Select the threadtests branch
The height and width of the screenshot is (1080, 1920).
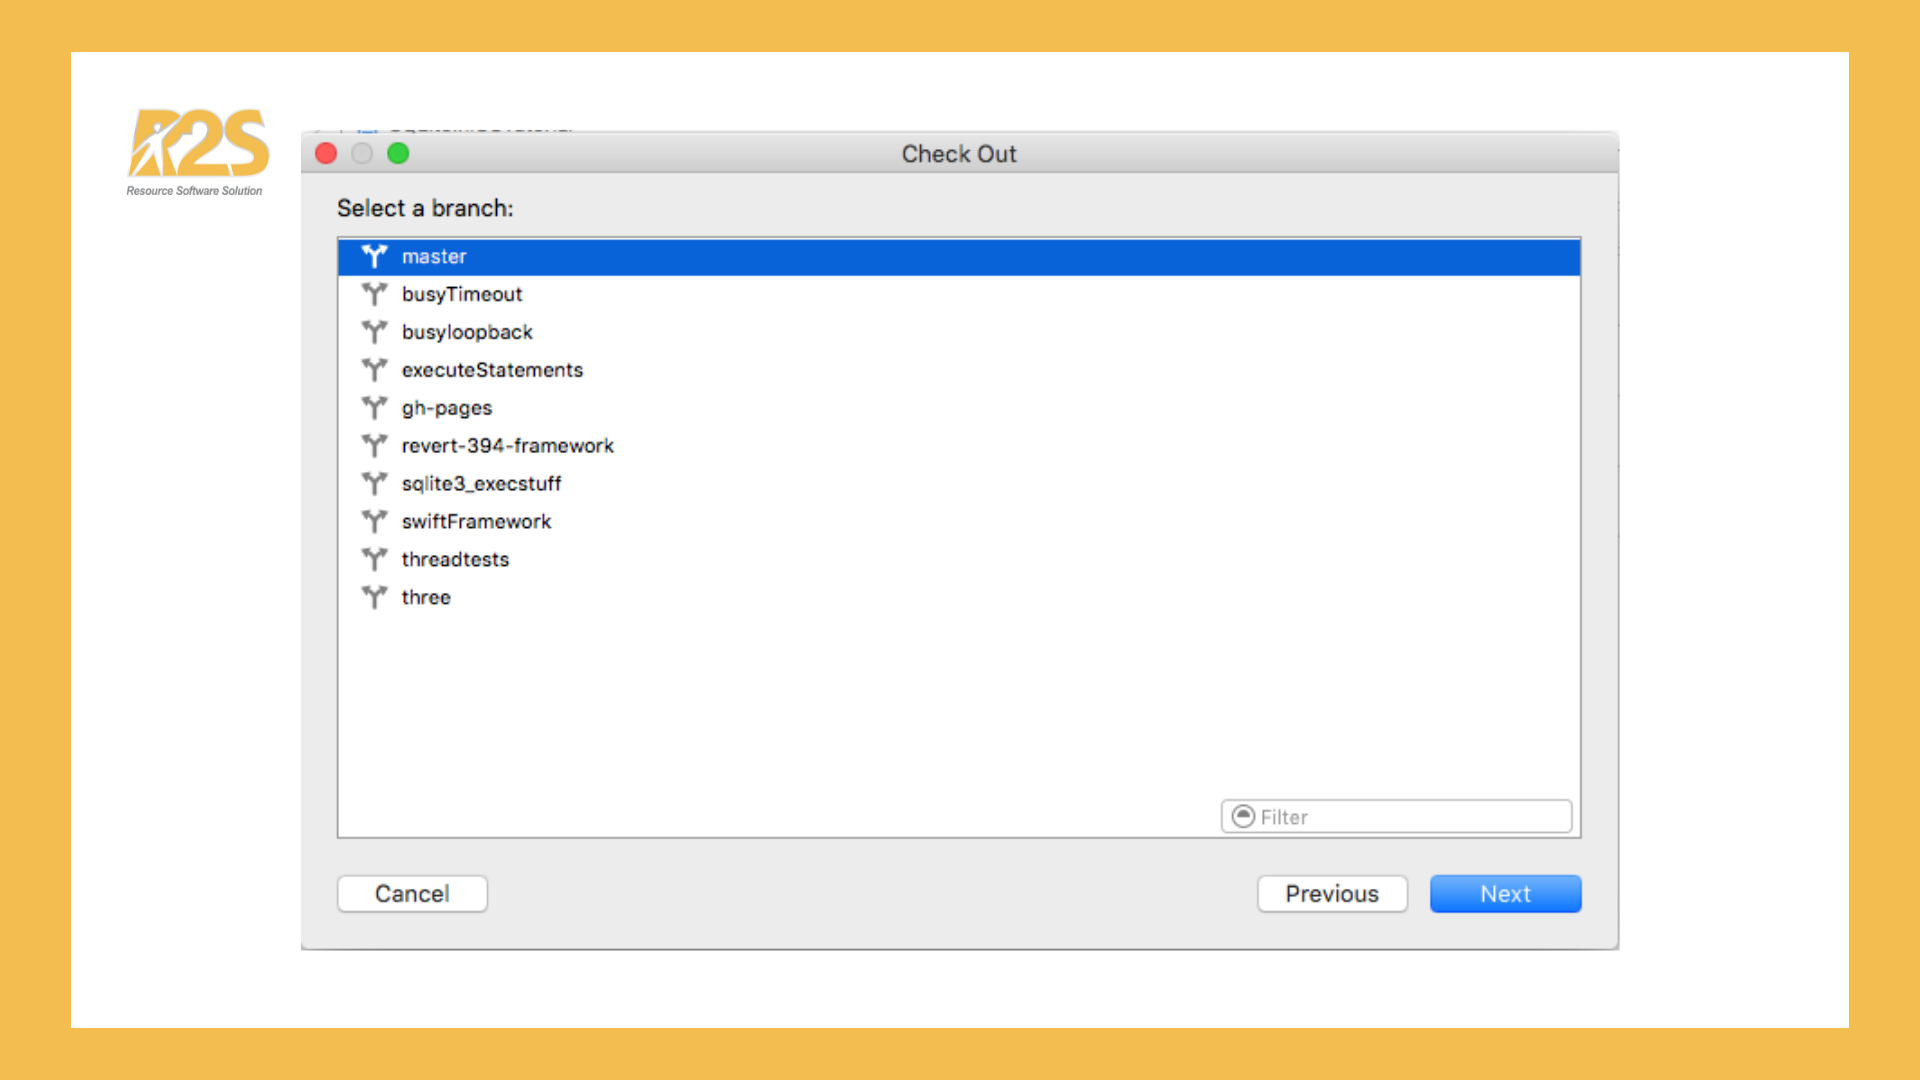(x=455, y=560)
